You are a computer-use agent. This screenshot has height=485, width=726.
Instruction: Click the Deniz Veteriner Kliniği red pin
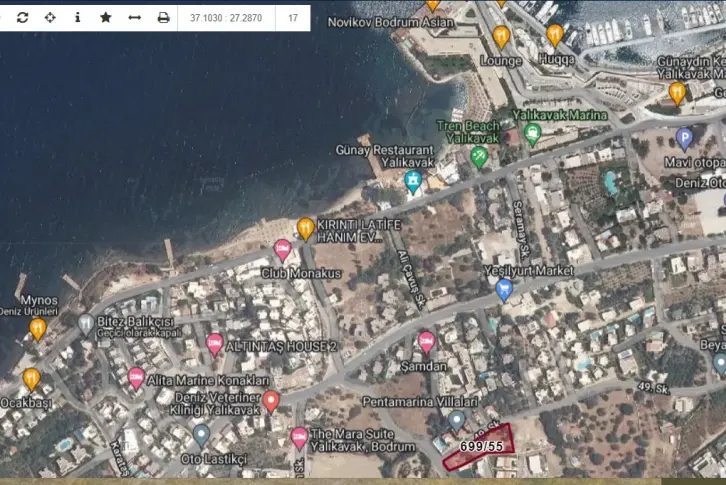pyautogui.click(x=271, y=402)
